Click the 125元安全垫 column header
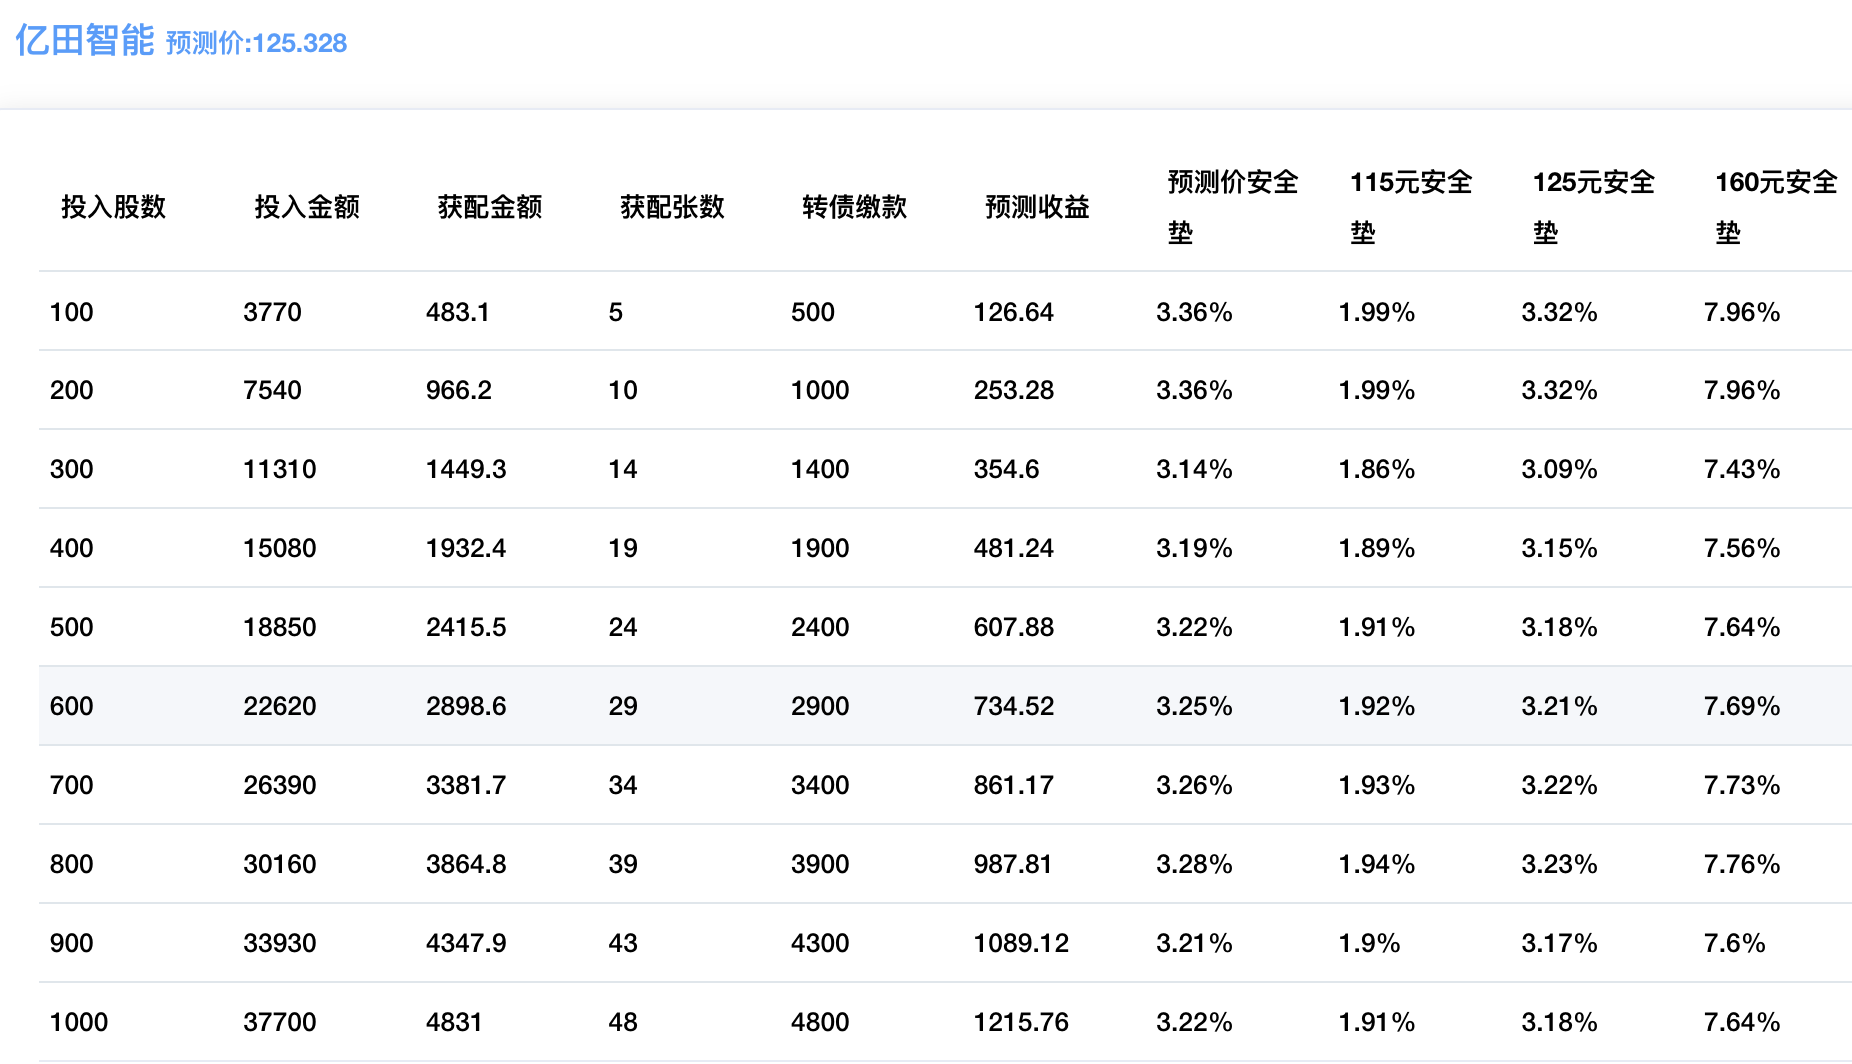 tap(1594, 207)
